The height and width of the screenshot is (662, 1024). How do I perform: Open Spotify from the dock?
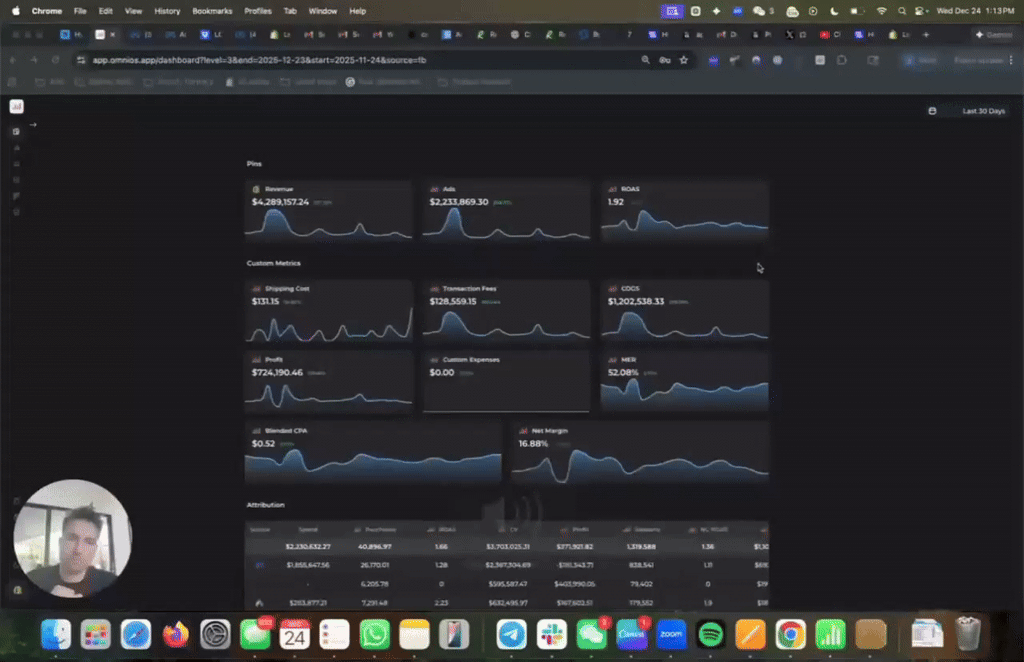pos(711,635)
